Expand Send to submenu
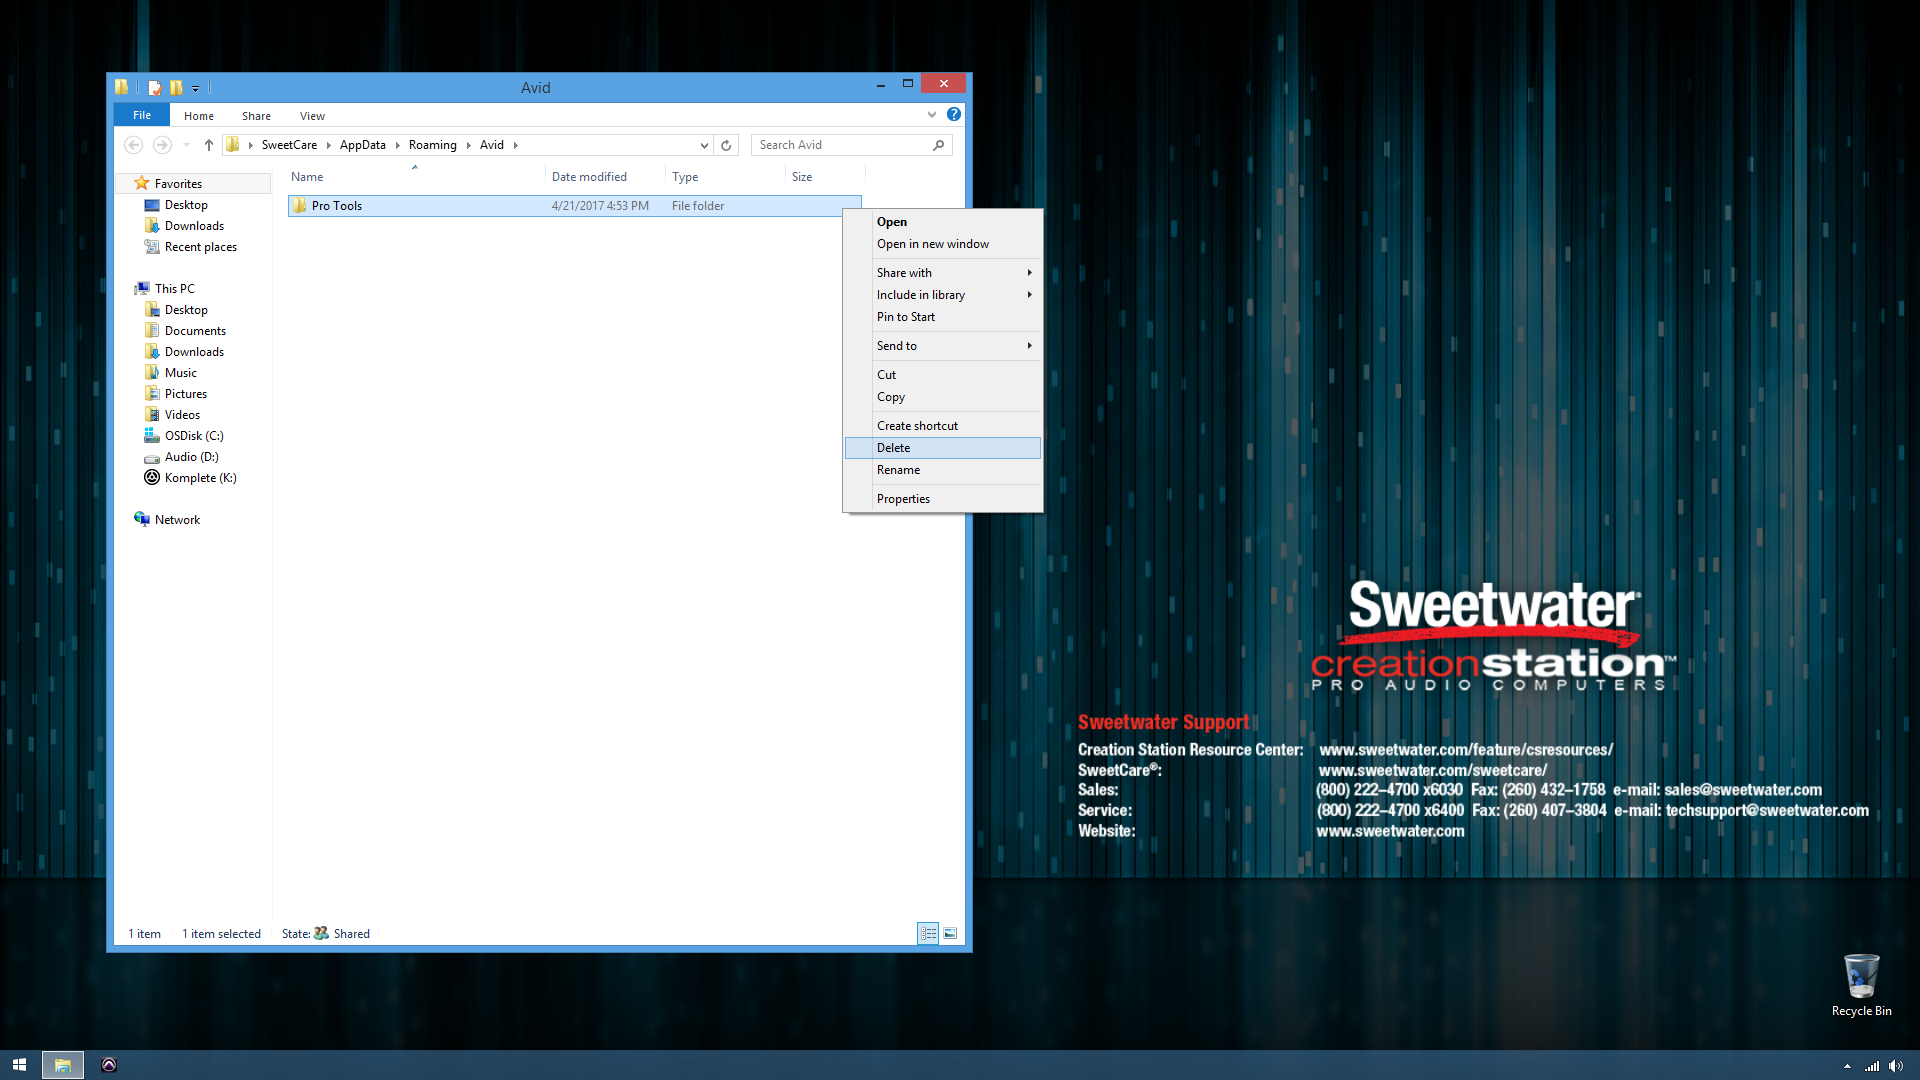 click(1029, 346)
